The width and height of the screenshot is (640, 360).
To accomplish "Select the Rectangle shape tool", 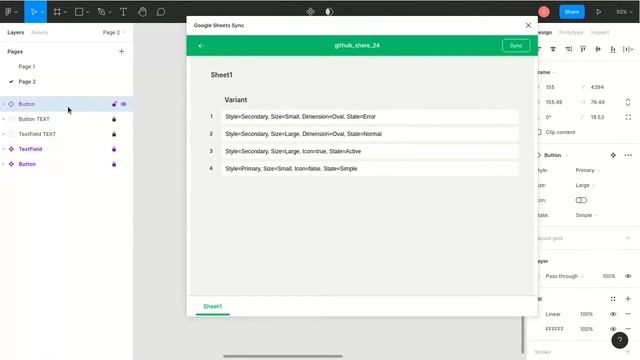I will (79, 12).
